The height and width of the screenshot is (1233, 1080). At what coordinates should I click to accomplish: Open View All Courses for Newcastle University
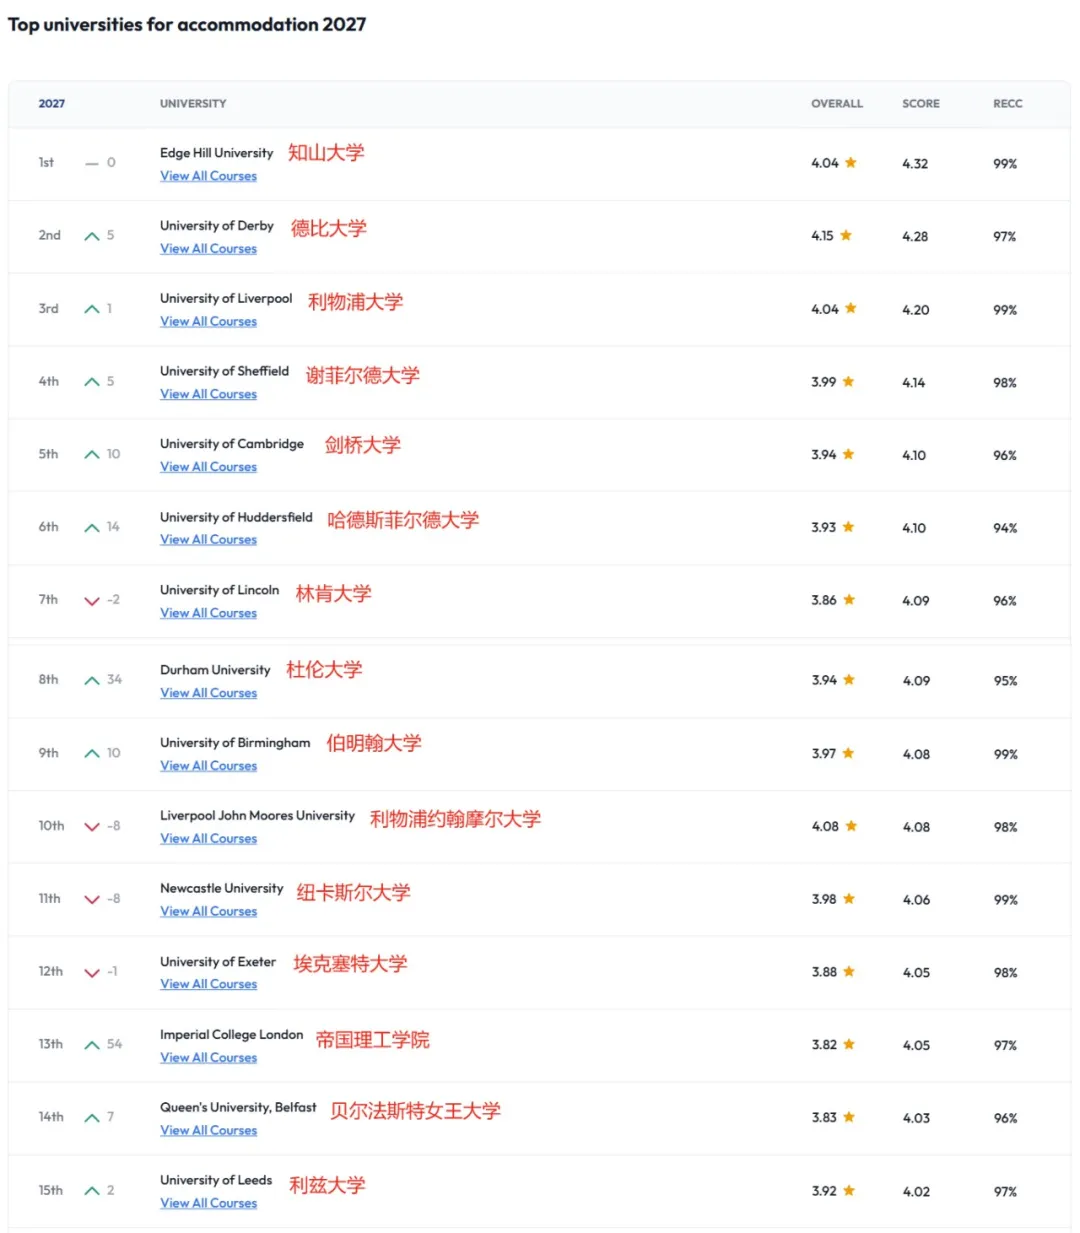point(208,912)
